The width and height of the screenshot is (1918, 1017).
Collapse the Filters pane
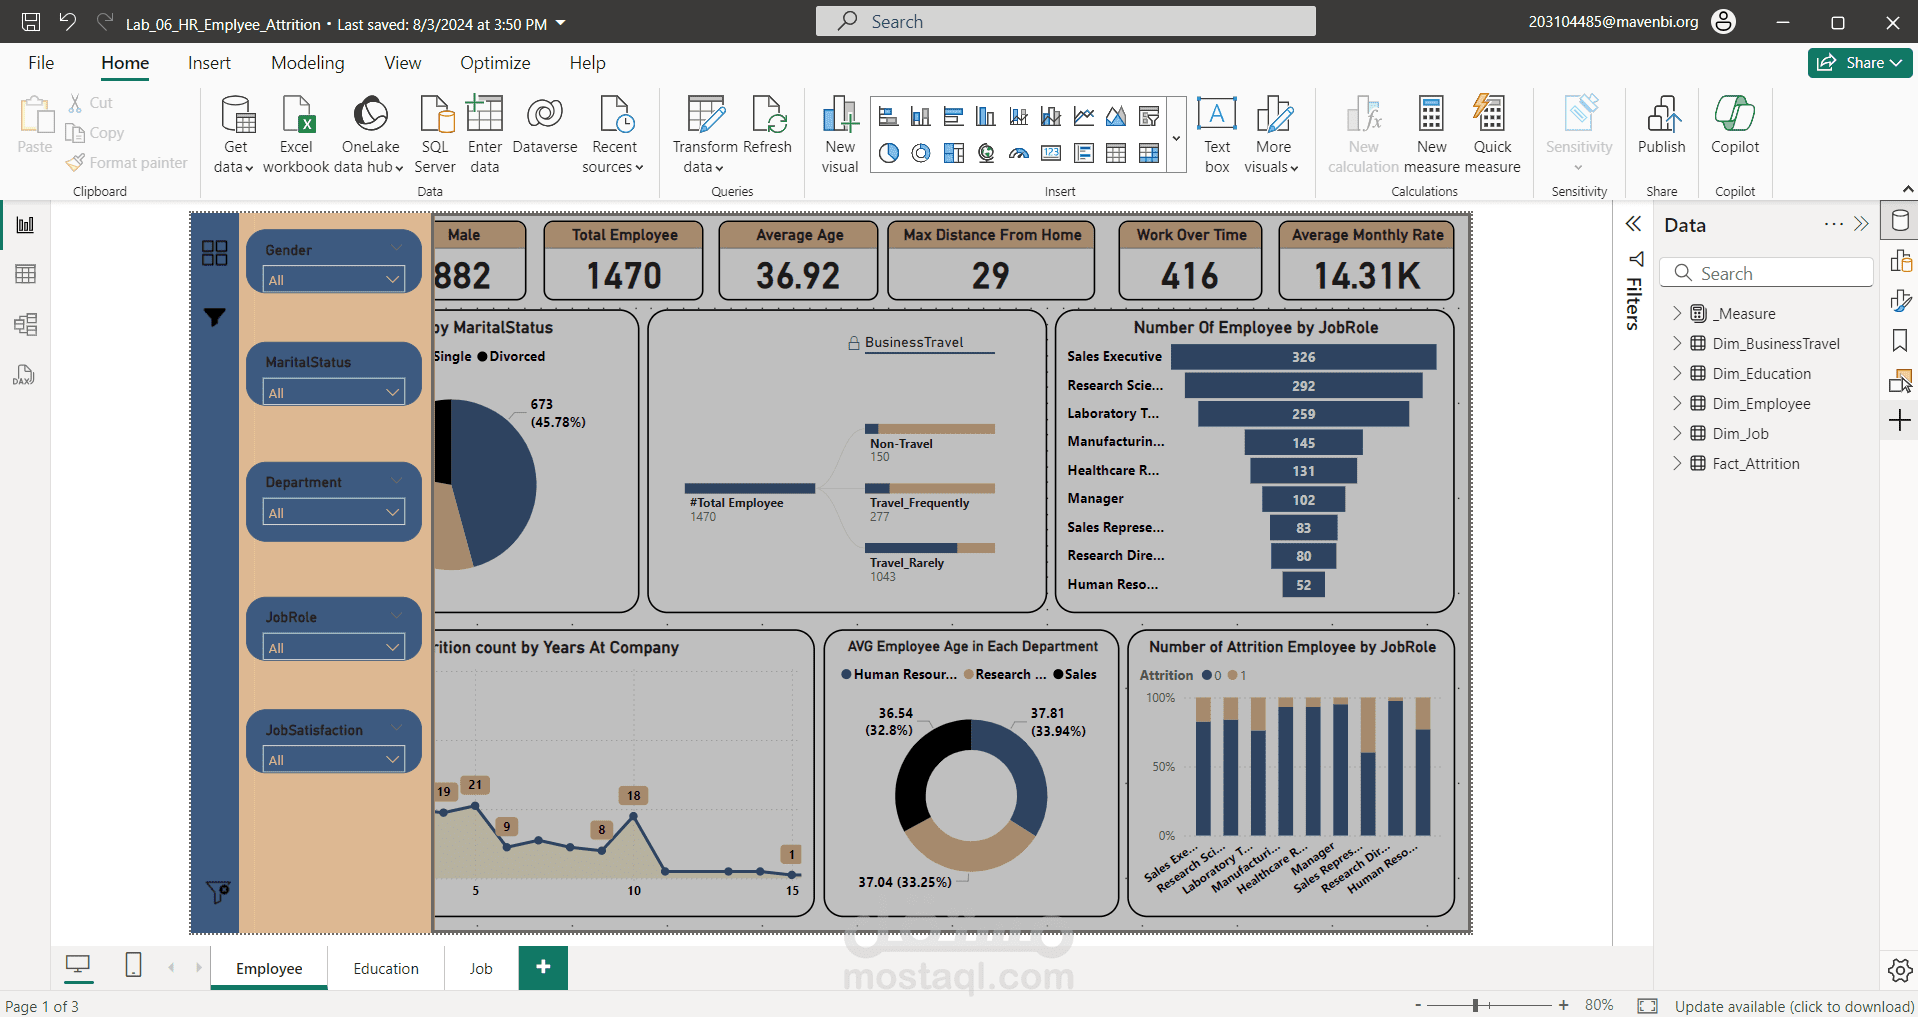tap(1633, 224)
